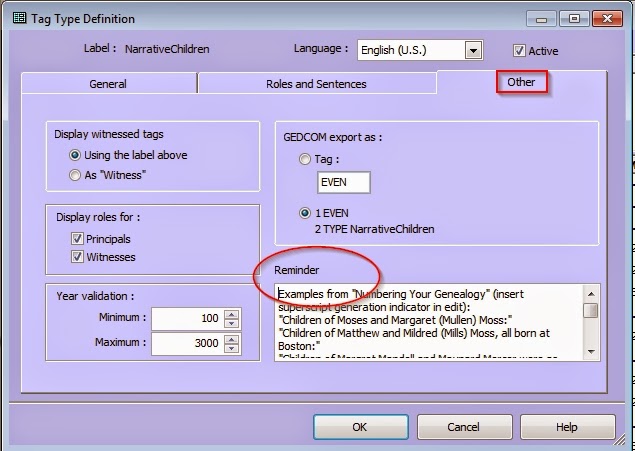
Task: Select 'Using the label above' radio option
Action: click(75, 155)
